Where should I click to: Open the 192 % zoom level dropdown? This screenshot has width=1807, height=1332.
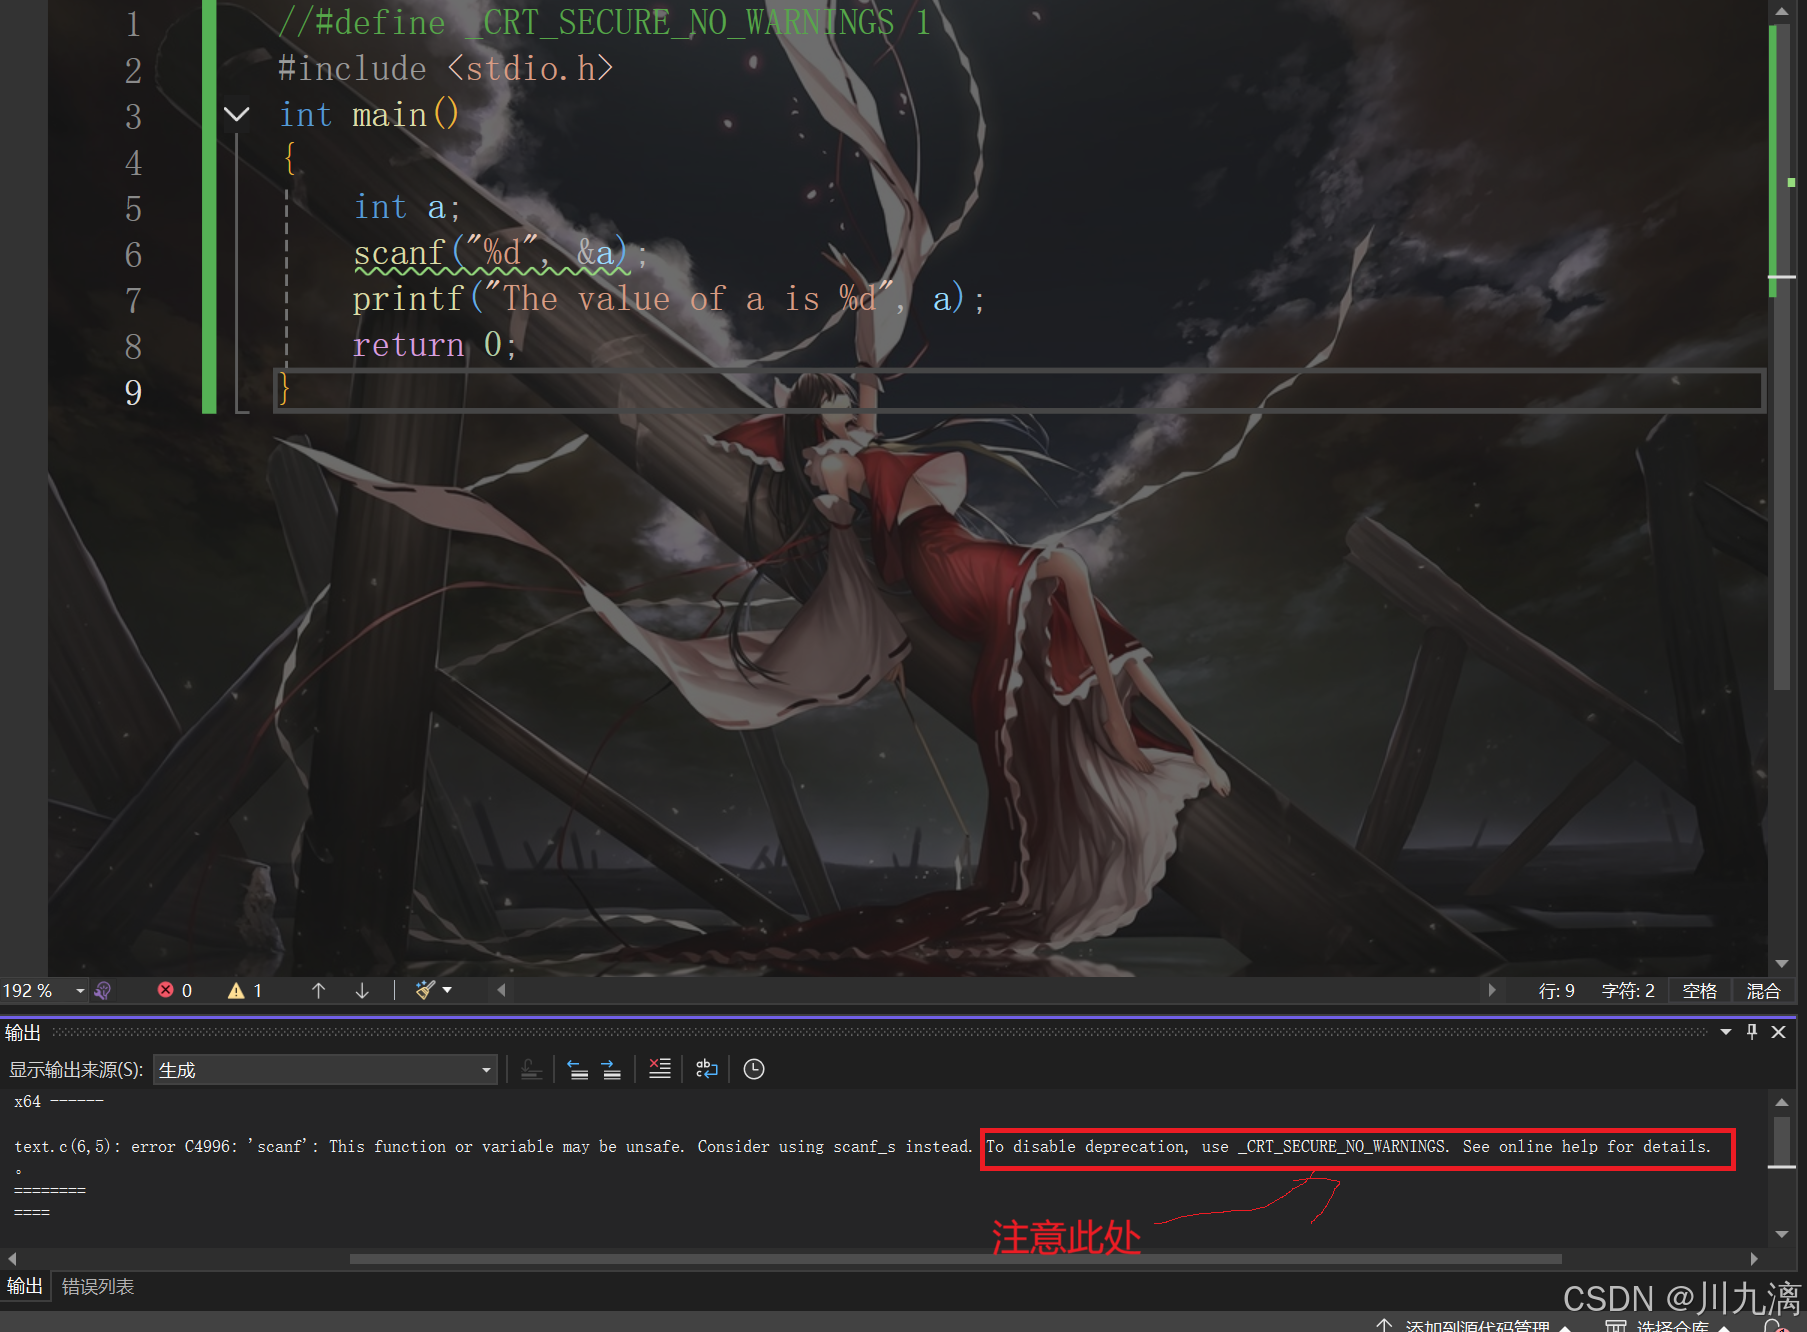coord(79,990)
